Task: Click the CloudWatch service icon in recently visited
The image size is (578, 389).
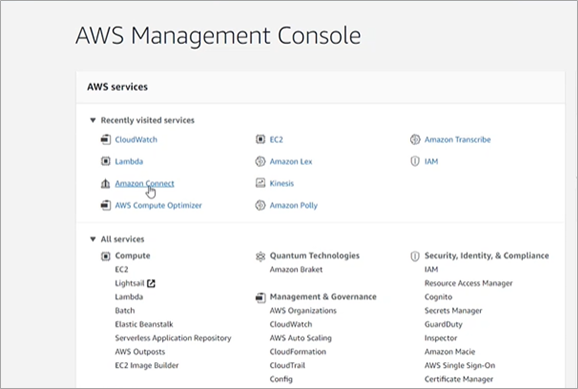Action: pos(105,140)
